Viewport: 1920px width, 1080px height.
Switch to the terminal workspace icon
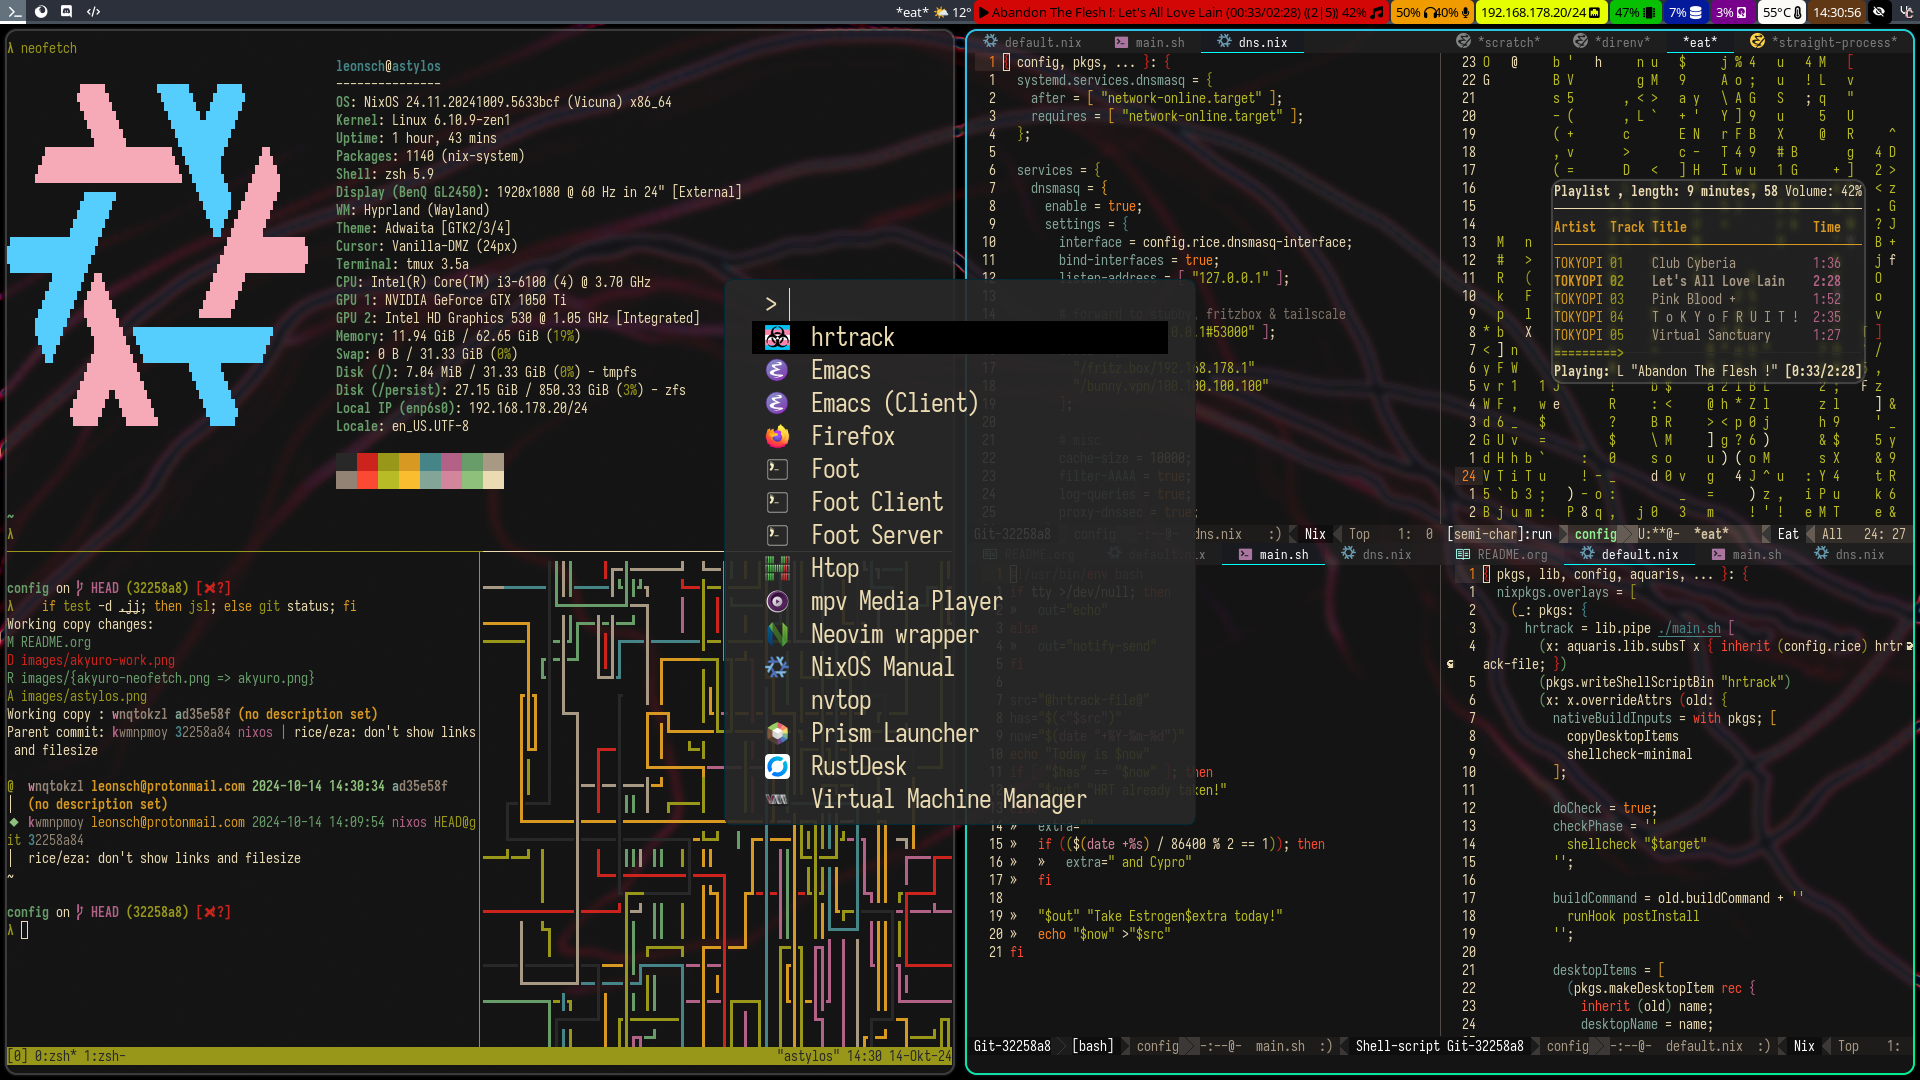[x=14, y=12]
